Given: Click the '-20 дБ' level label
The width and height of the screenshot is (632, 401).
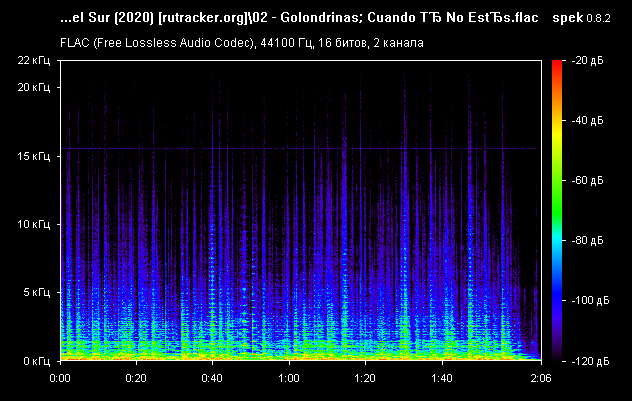Looking at the screenshot, I should pos(587,60).
